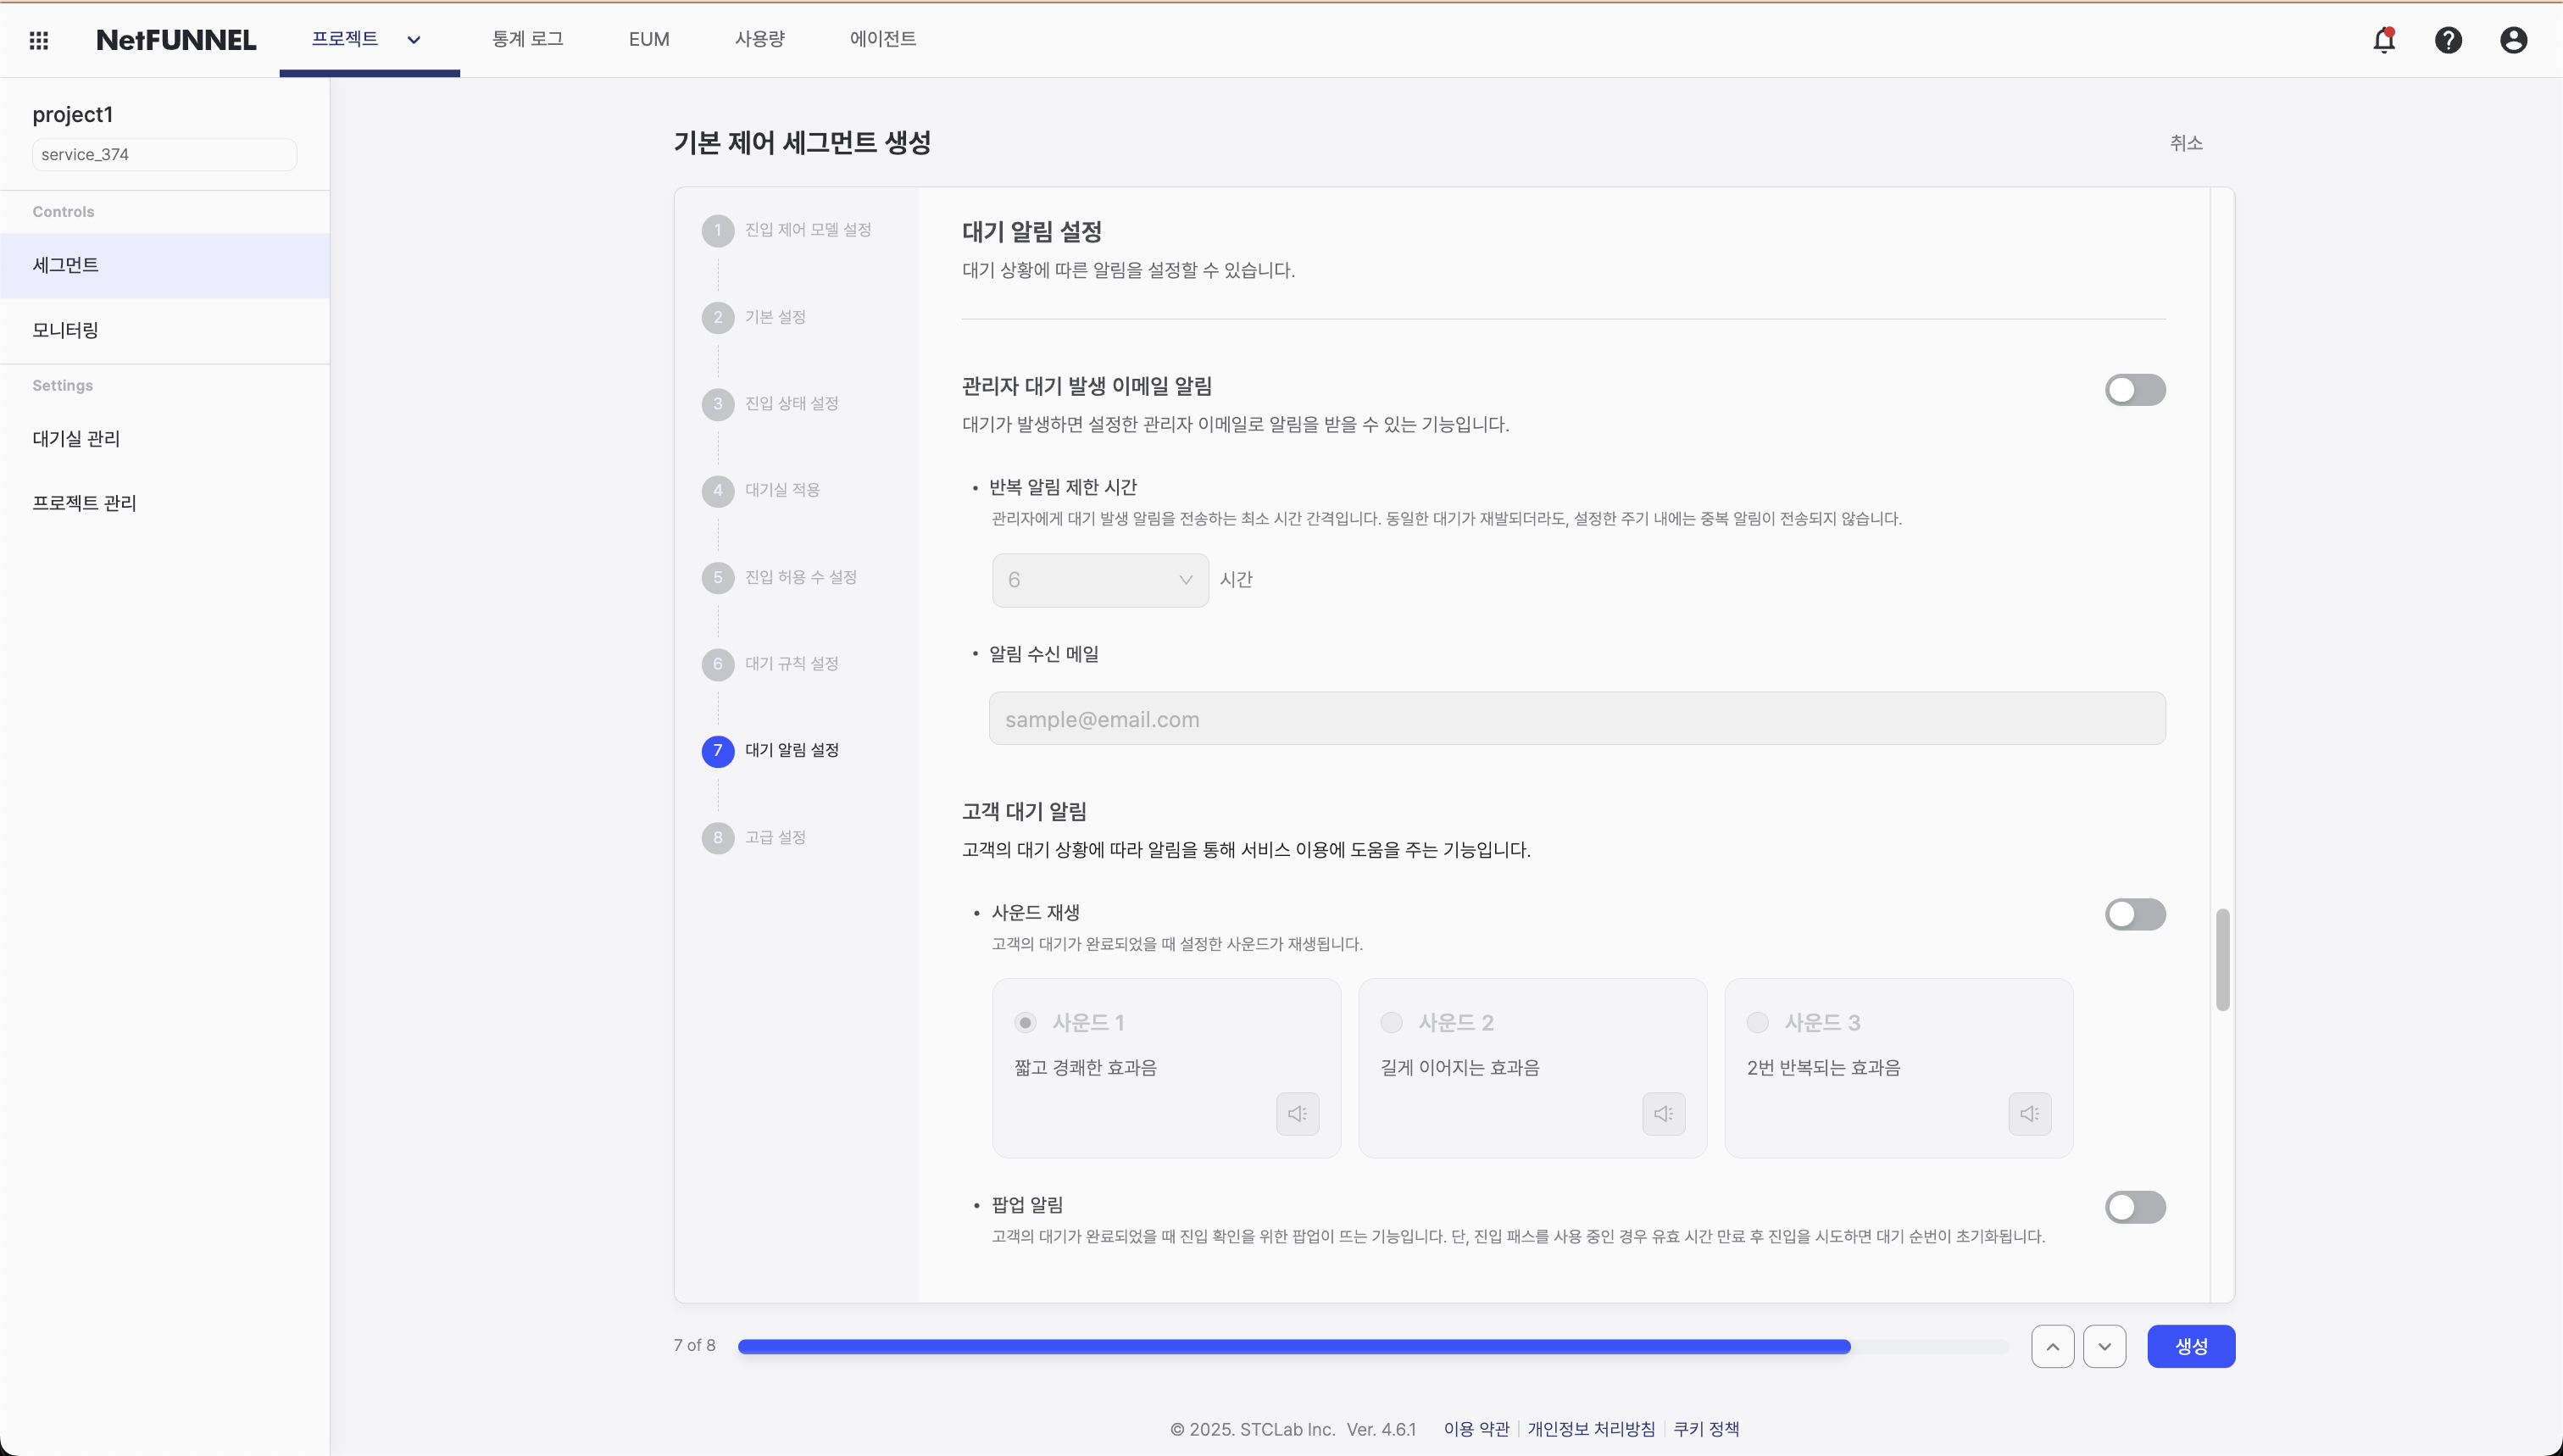Open the help icon

point(2448,40)
